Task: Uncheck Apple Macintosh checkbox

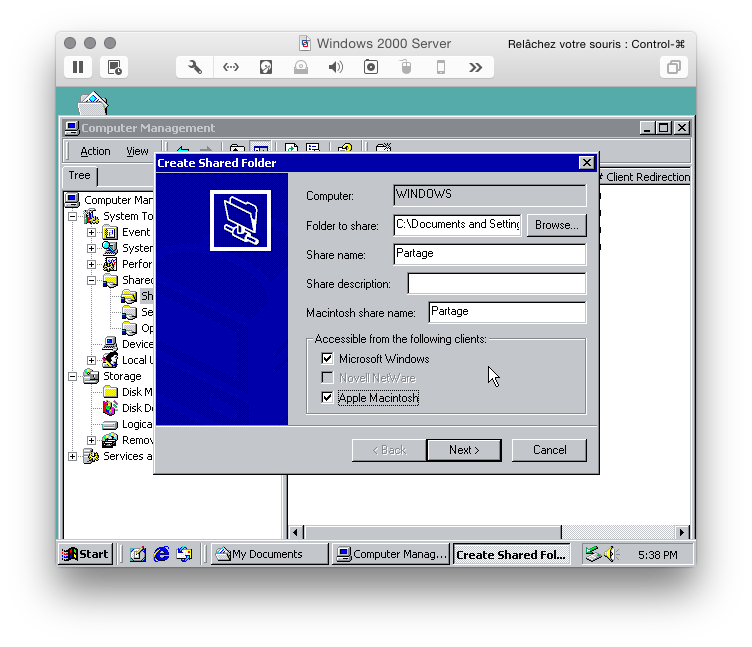Action: 327,398
